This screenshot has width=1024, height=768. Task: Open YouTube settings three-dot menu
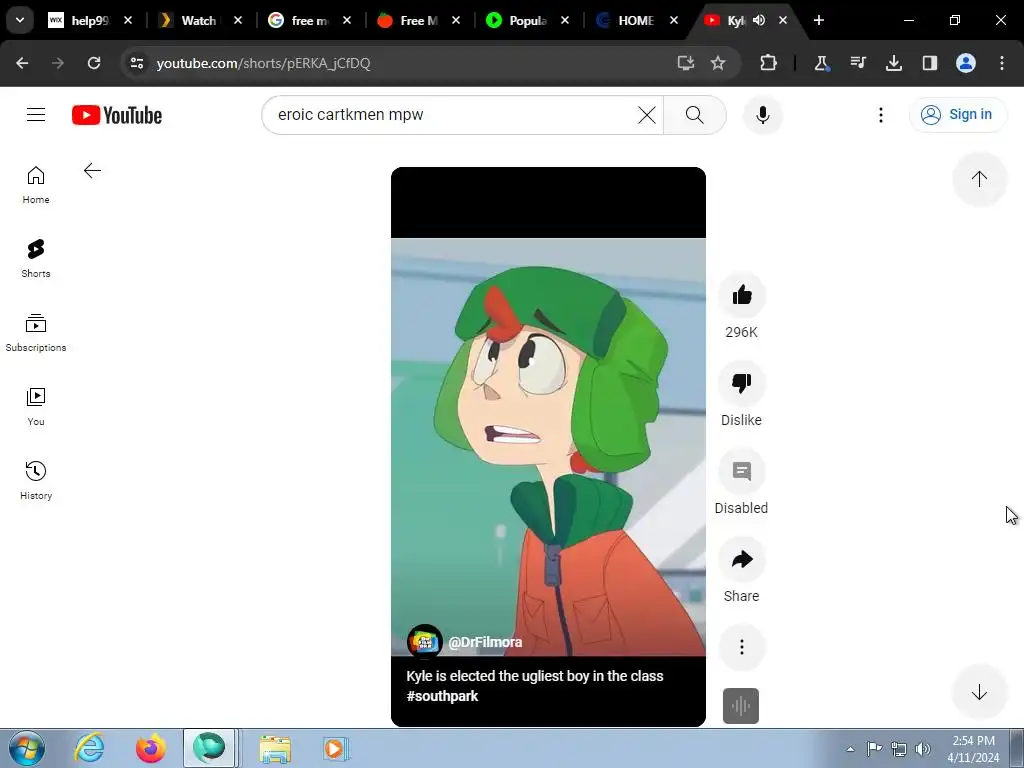[x=881, y=115]
